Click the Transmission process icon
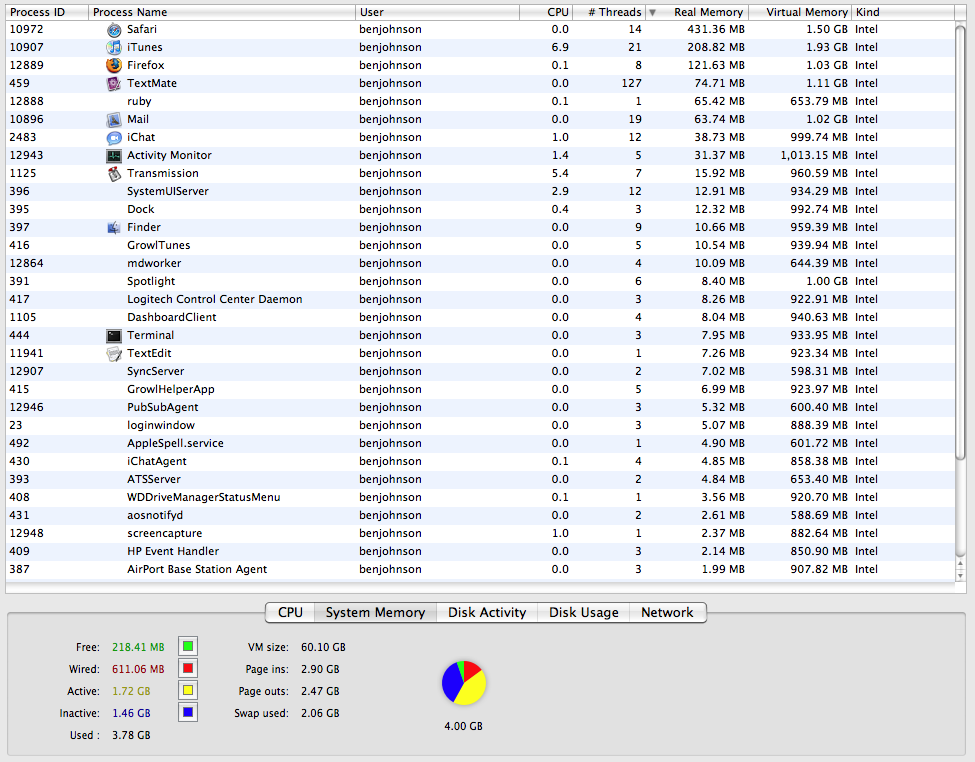 [x=114, y=174]
